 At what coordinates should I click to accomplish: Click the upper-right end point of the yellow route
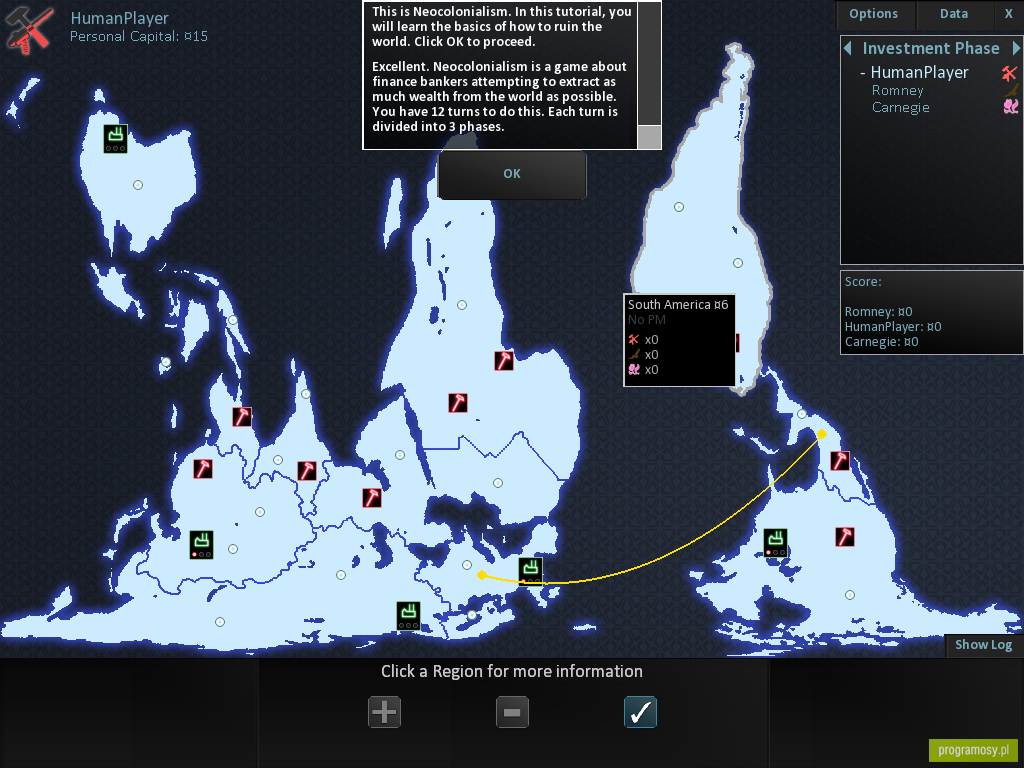(822, 434)
